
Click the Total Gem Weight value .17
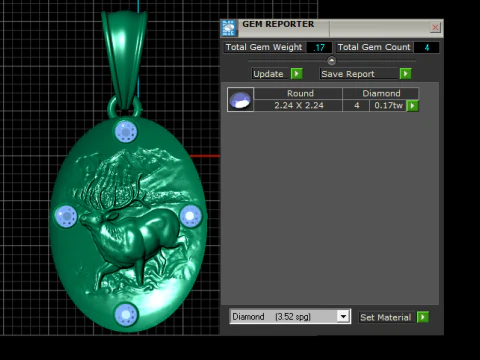pyautogui.click(x=319, y=47)
